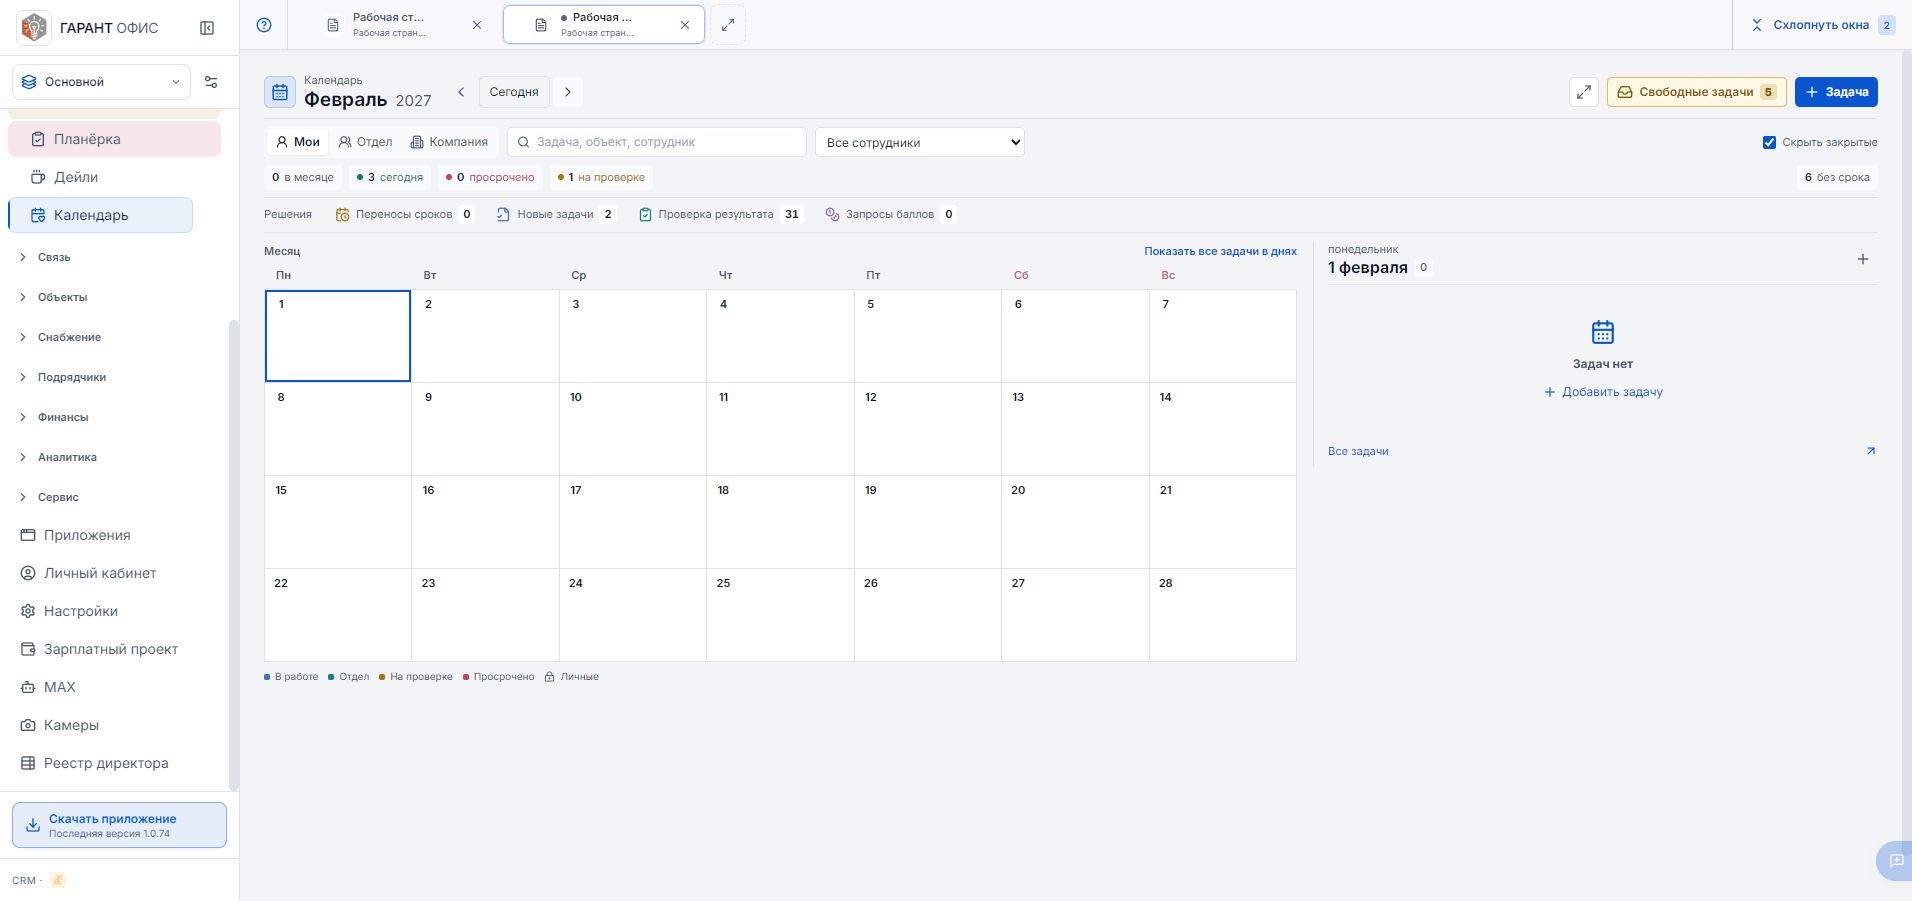Select February 14 calendar cell
Viewport: 1912px width, 901px height.
coord(1222,429)
